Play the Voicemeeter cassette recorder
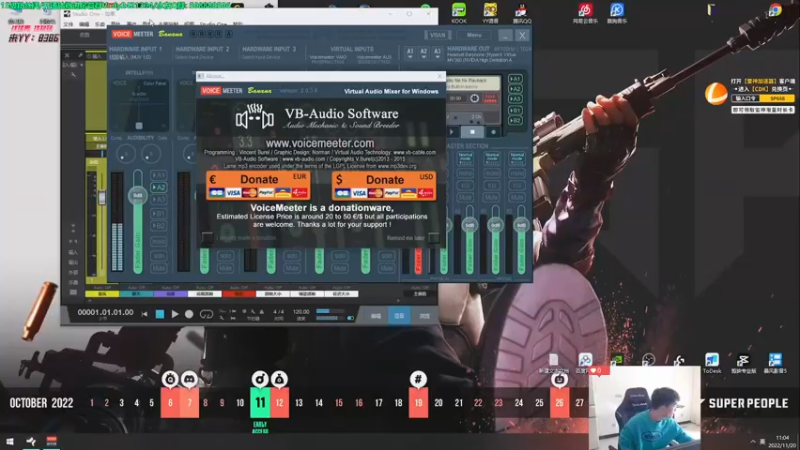The height and width of the screenshot is (450, 800). coord(452,132)
